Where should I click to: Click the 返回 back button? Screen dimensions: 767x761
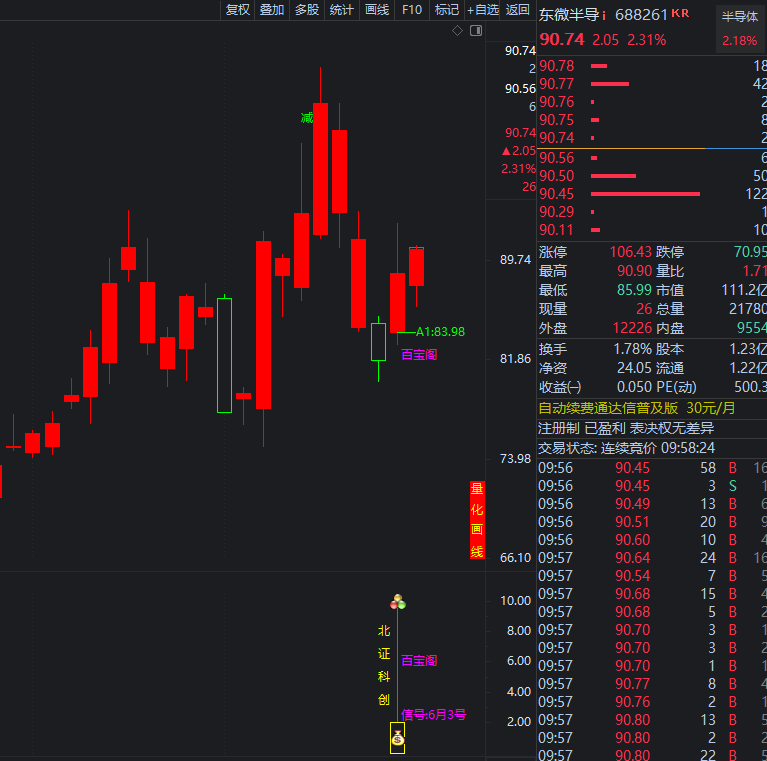pos(518,10)
